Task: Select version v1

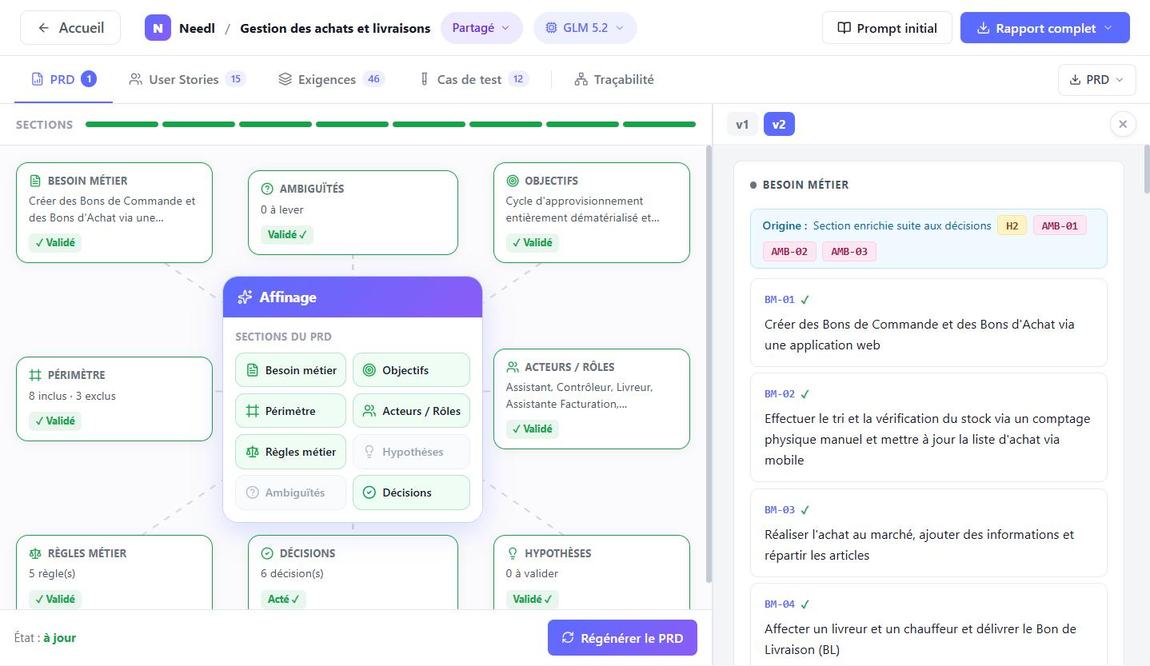Action: (x=742, y=124)
